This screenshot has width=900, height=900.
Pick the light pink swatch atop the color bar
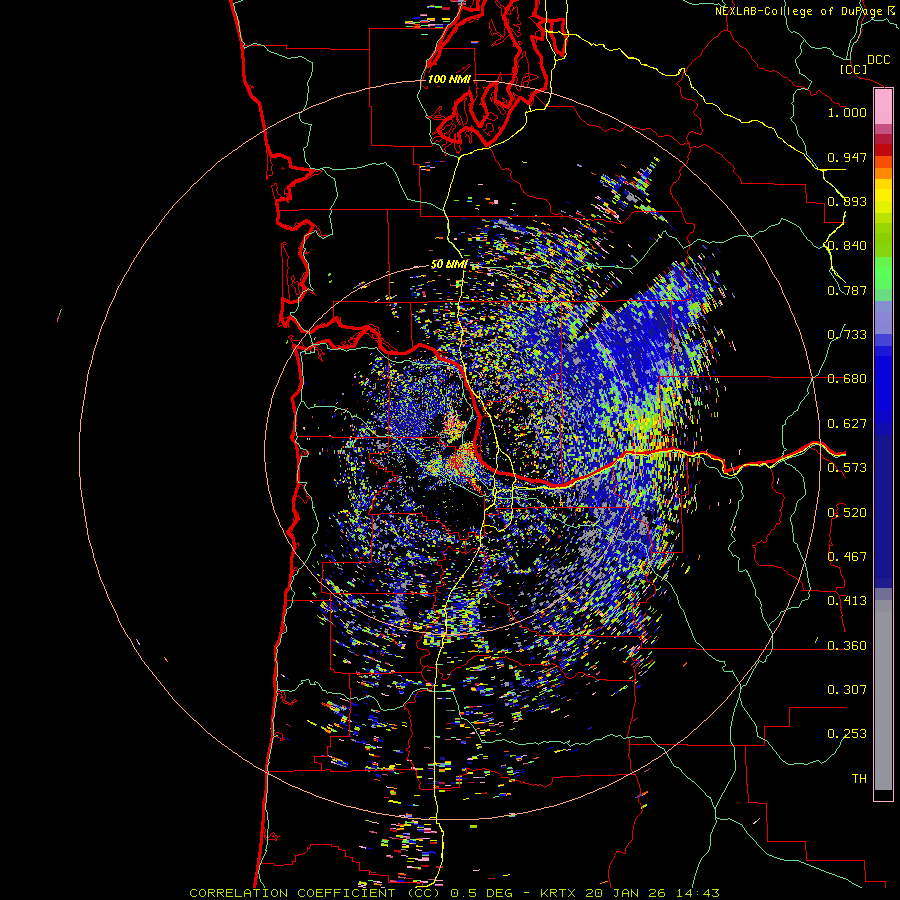883,107
